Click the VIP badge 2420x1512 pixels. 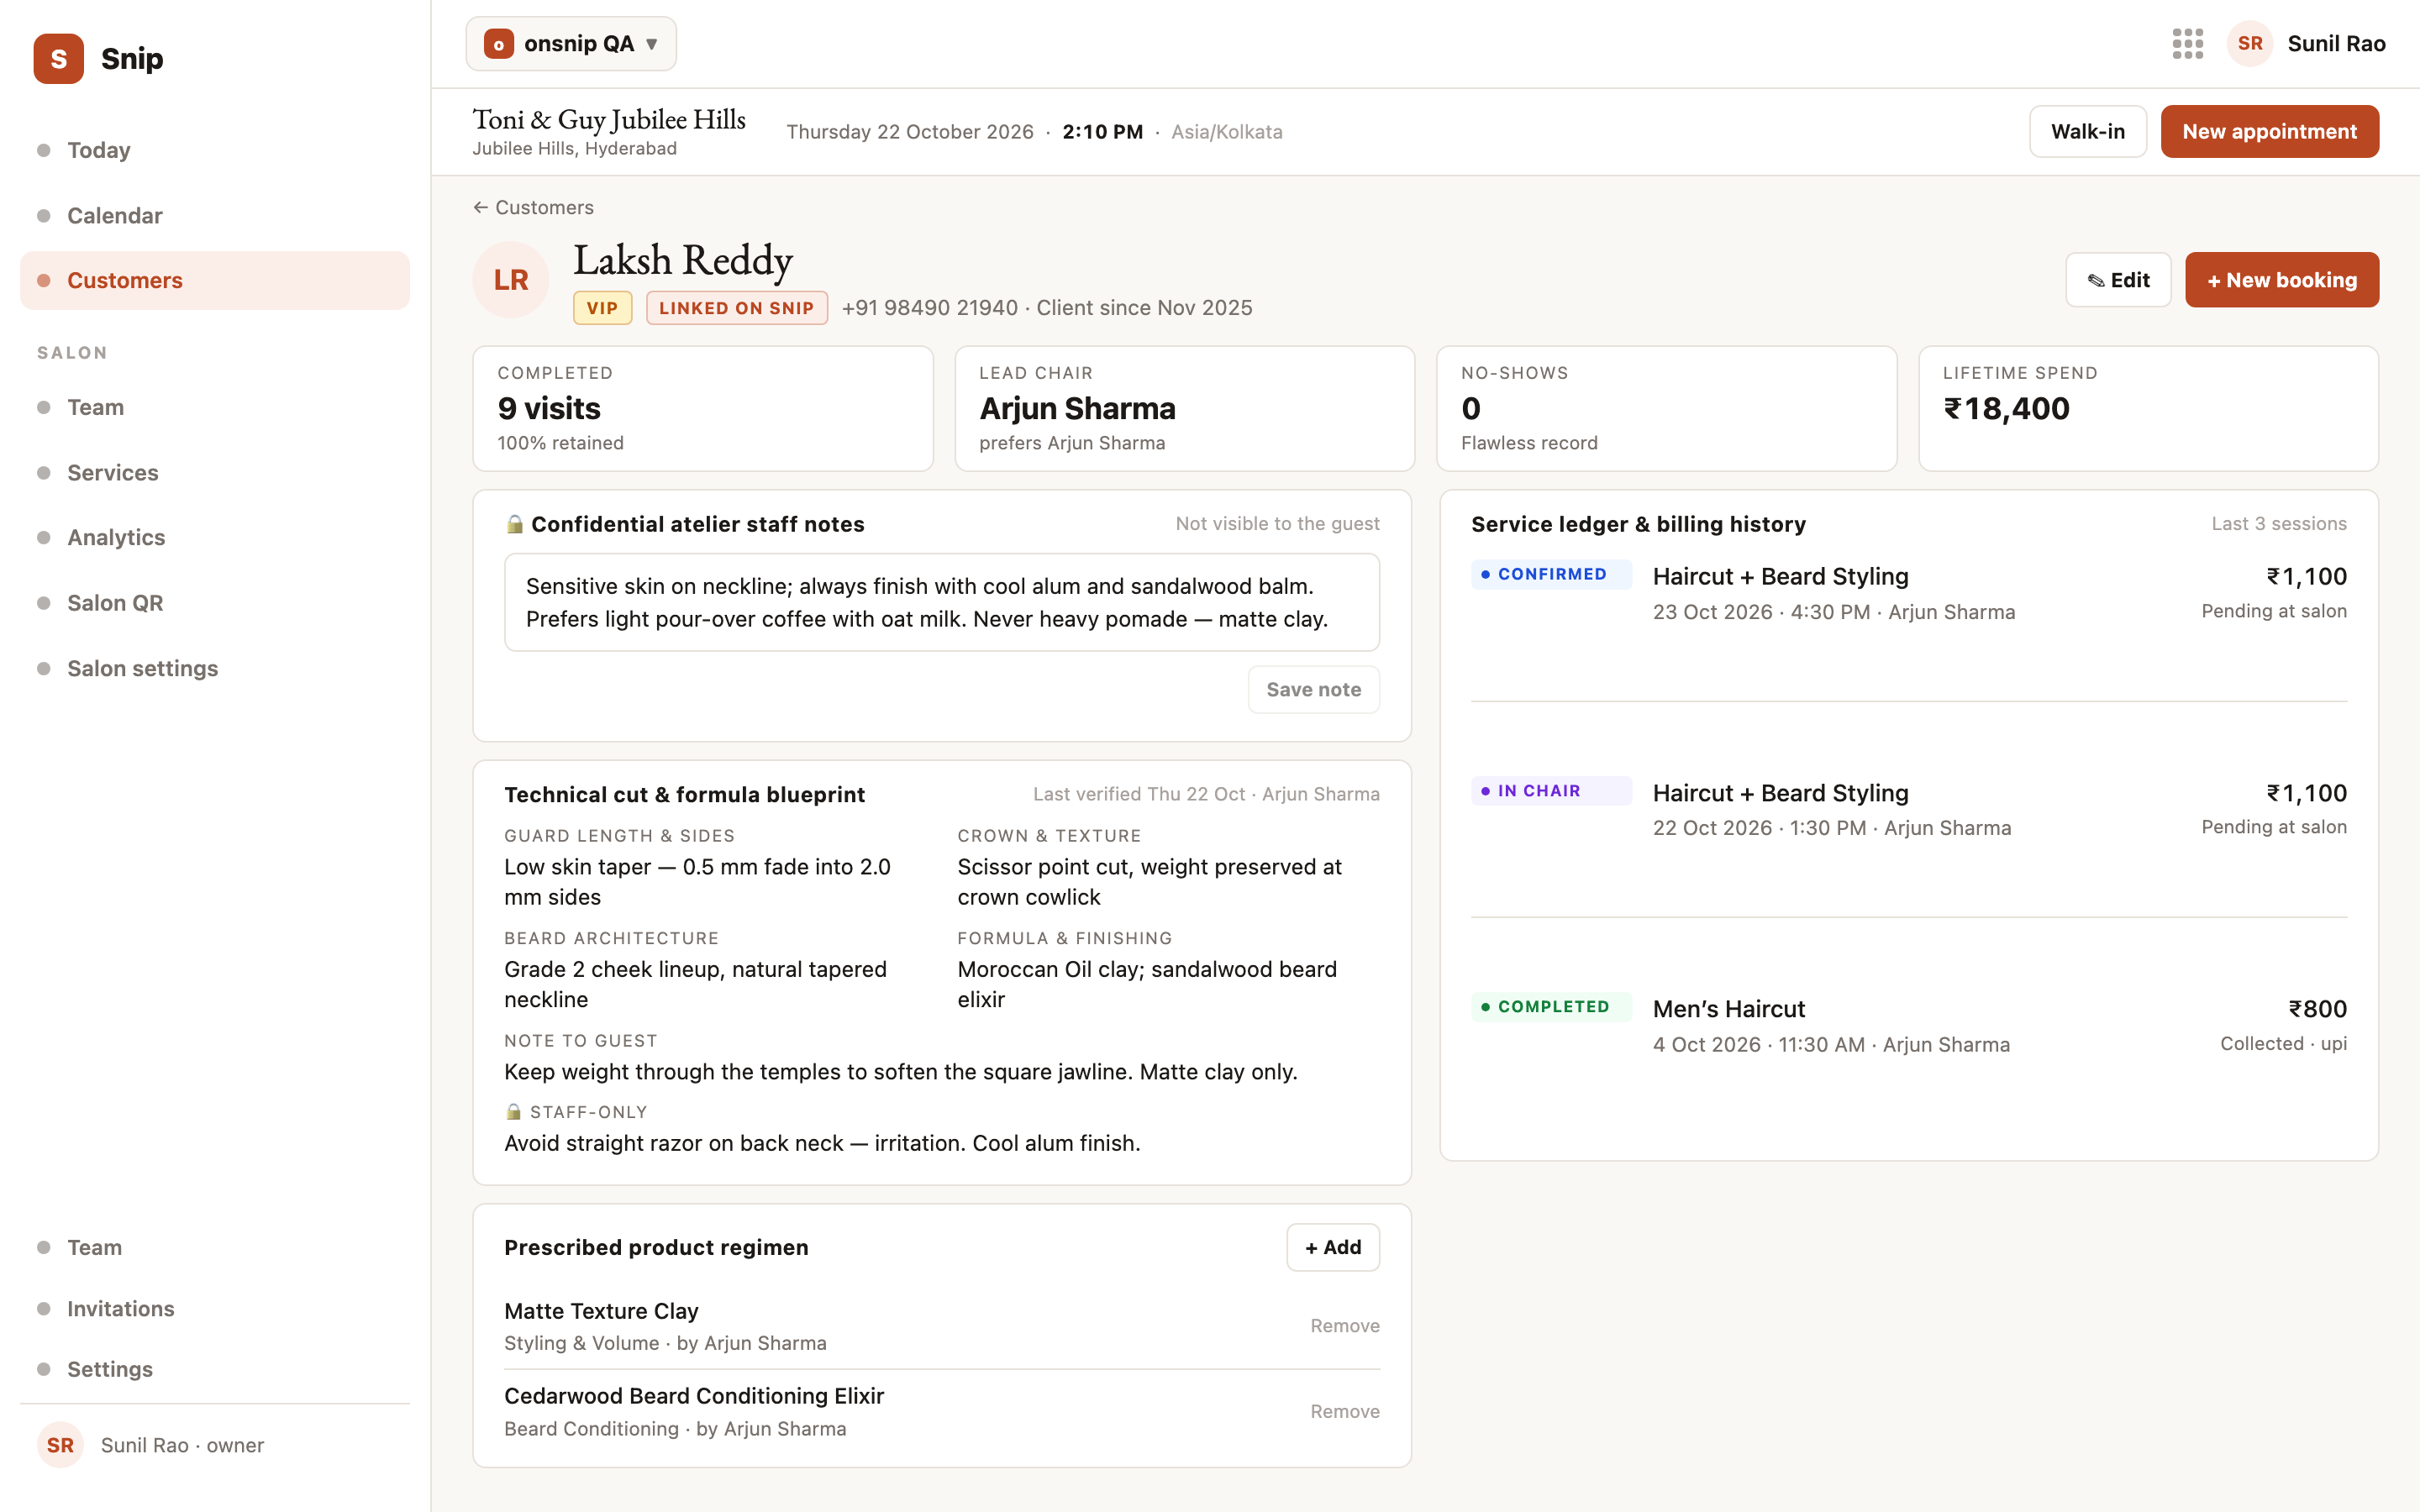[602, 308]
